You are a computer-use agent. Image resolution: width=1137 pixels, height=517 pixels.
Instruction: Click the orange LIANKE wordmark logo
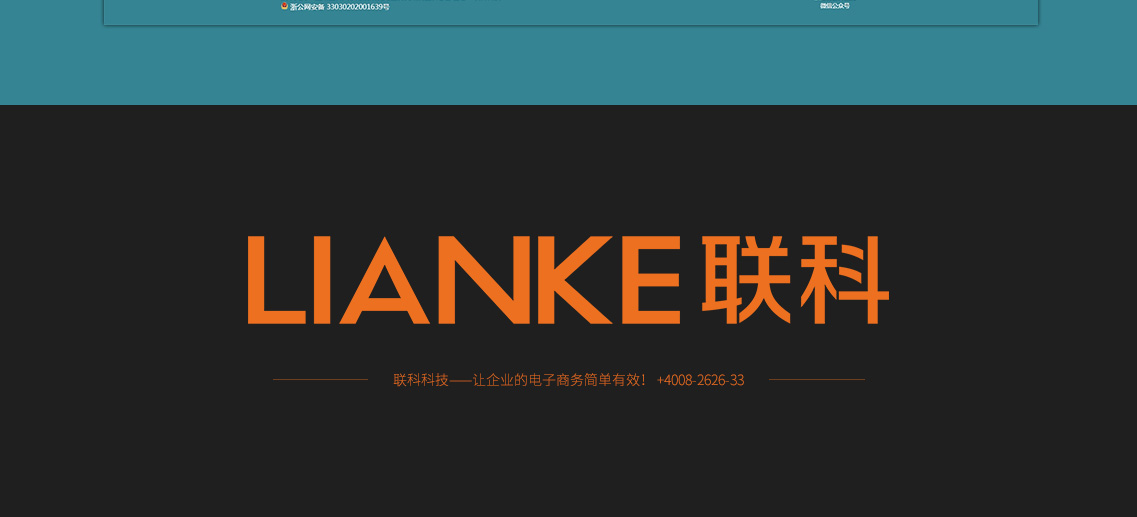[464, 280]
